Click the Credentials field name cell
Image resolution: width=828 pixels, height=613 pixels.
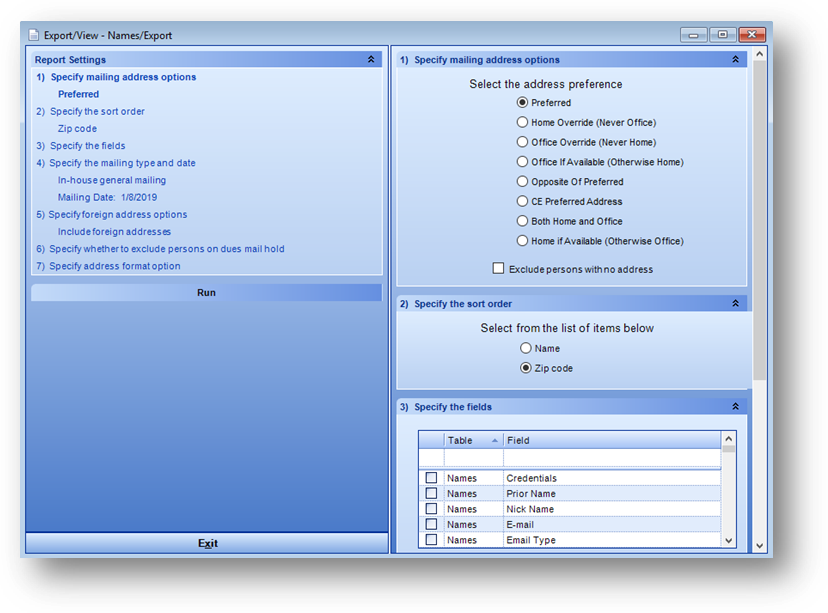(612, 477)
